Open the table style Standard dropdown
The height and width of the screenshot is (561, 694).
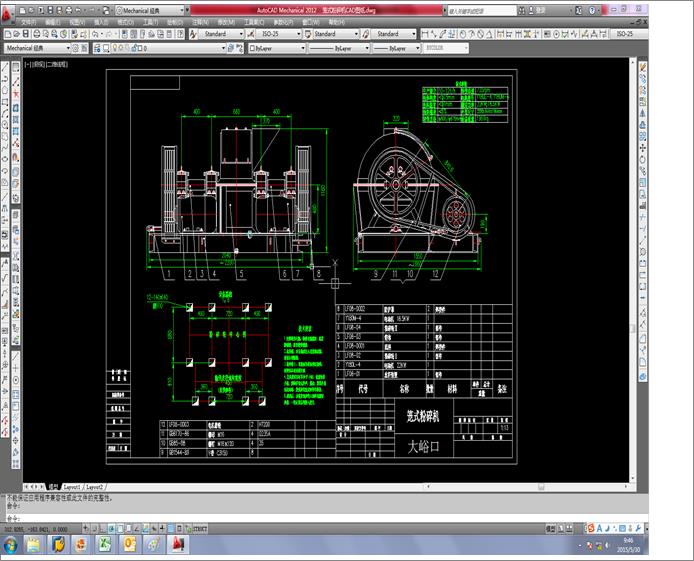click(336, 34)
